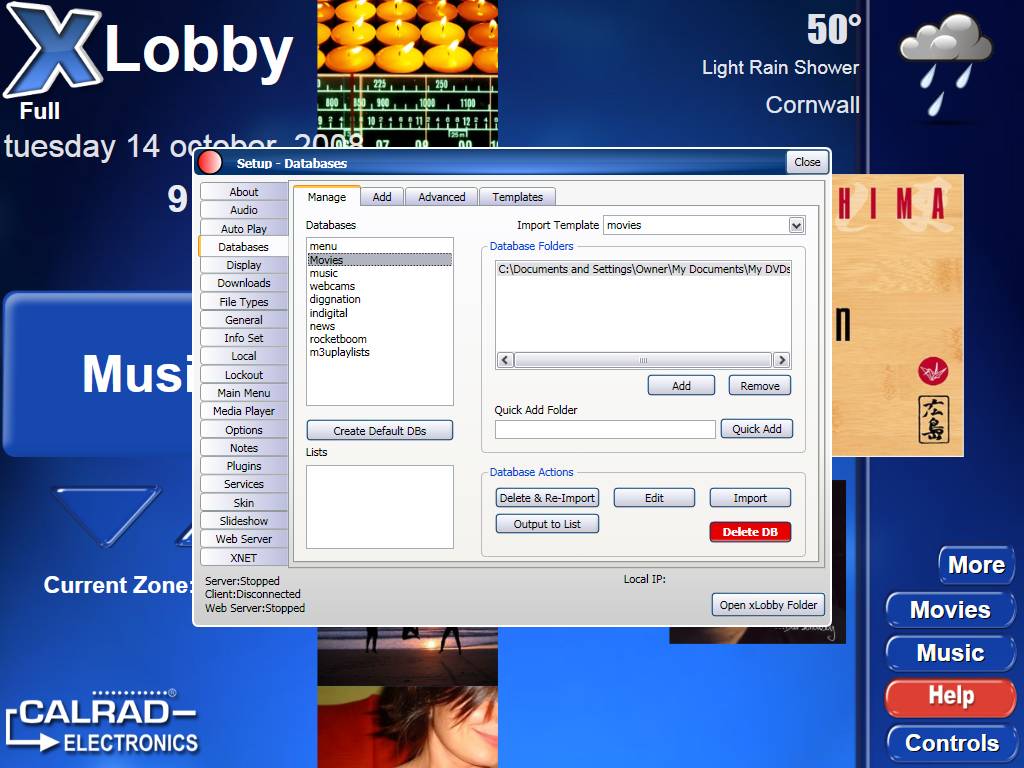The image size is (1024, 768).
Task: Click Output to List button
Action: click(547, 524)
